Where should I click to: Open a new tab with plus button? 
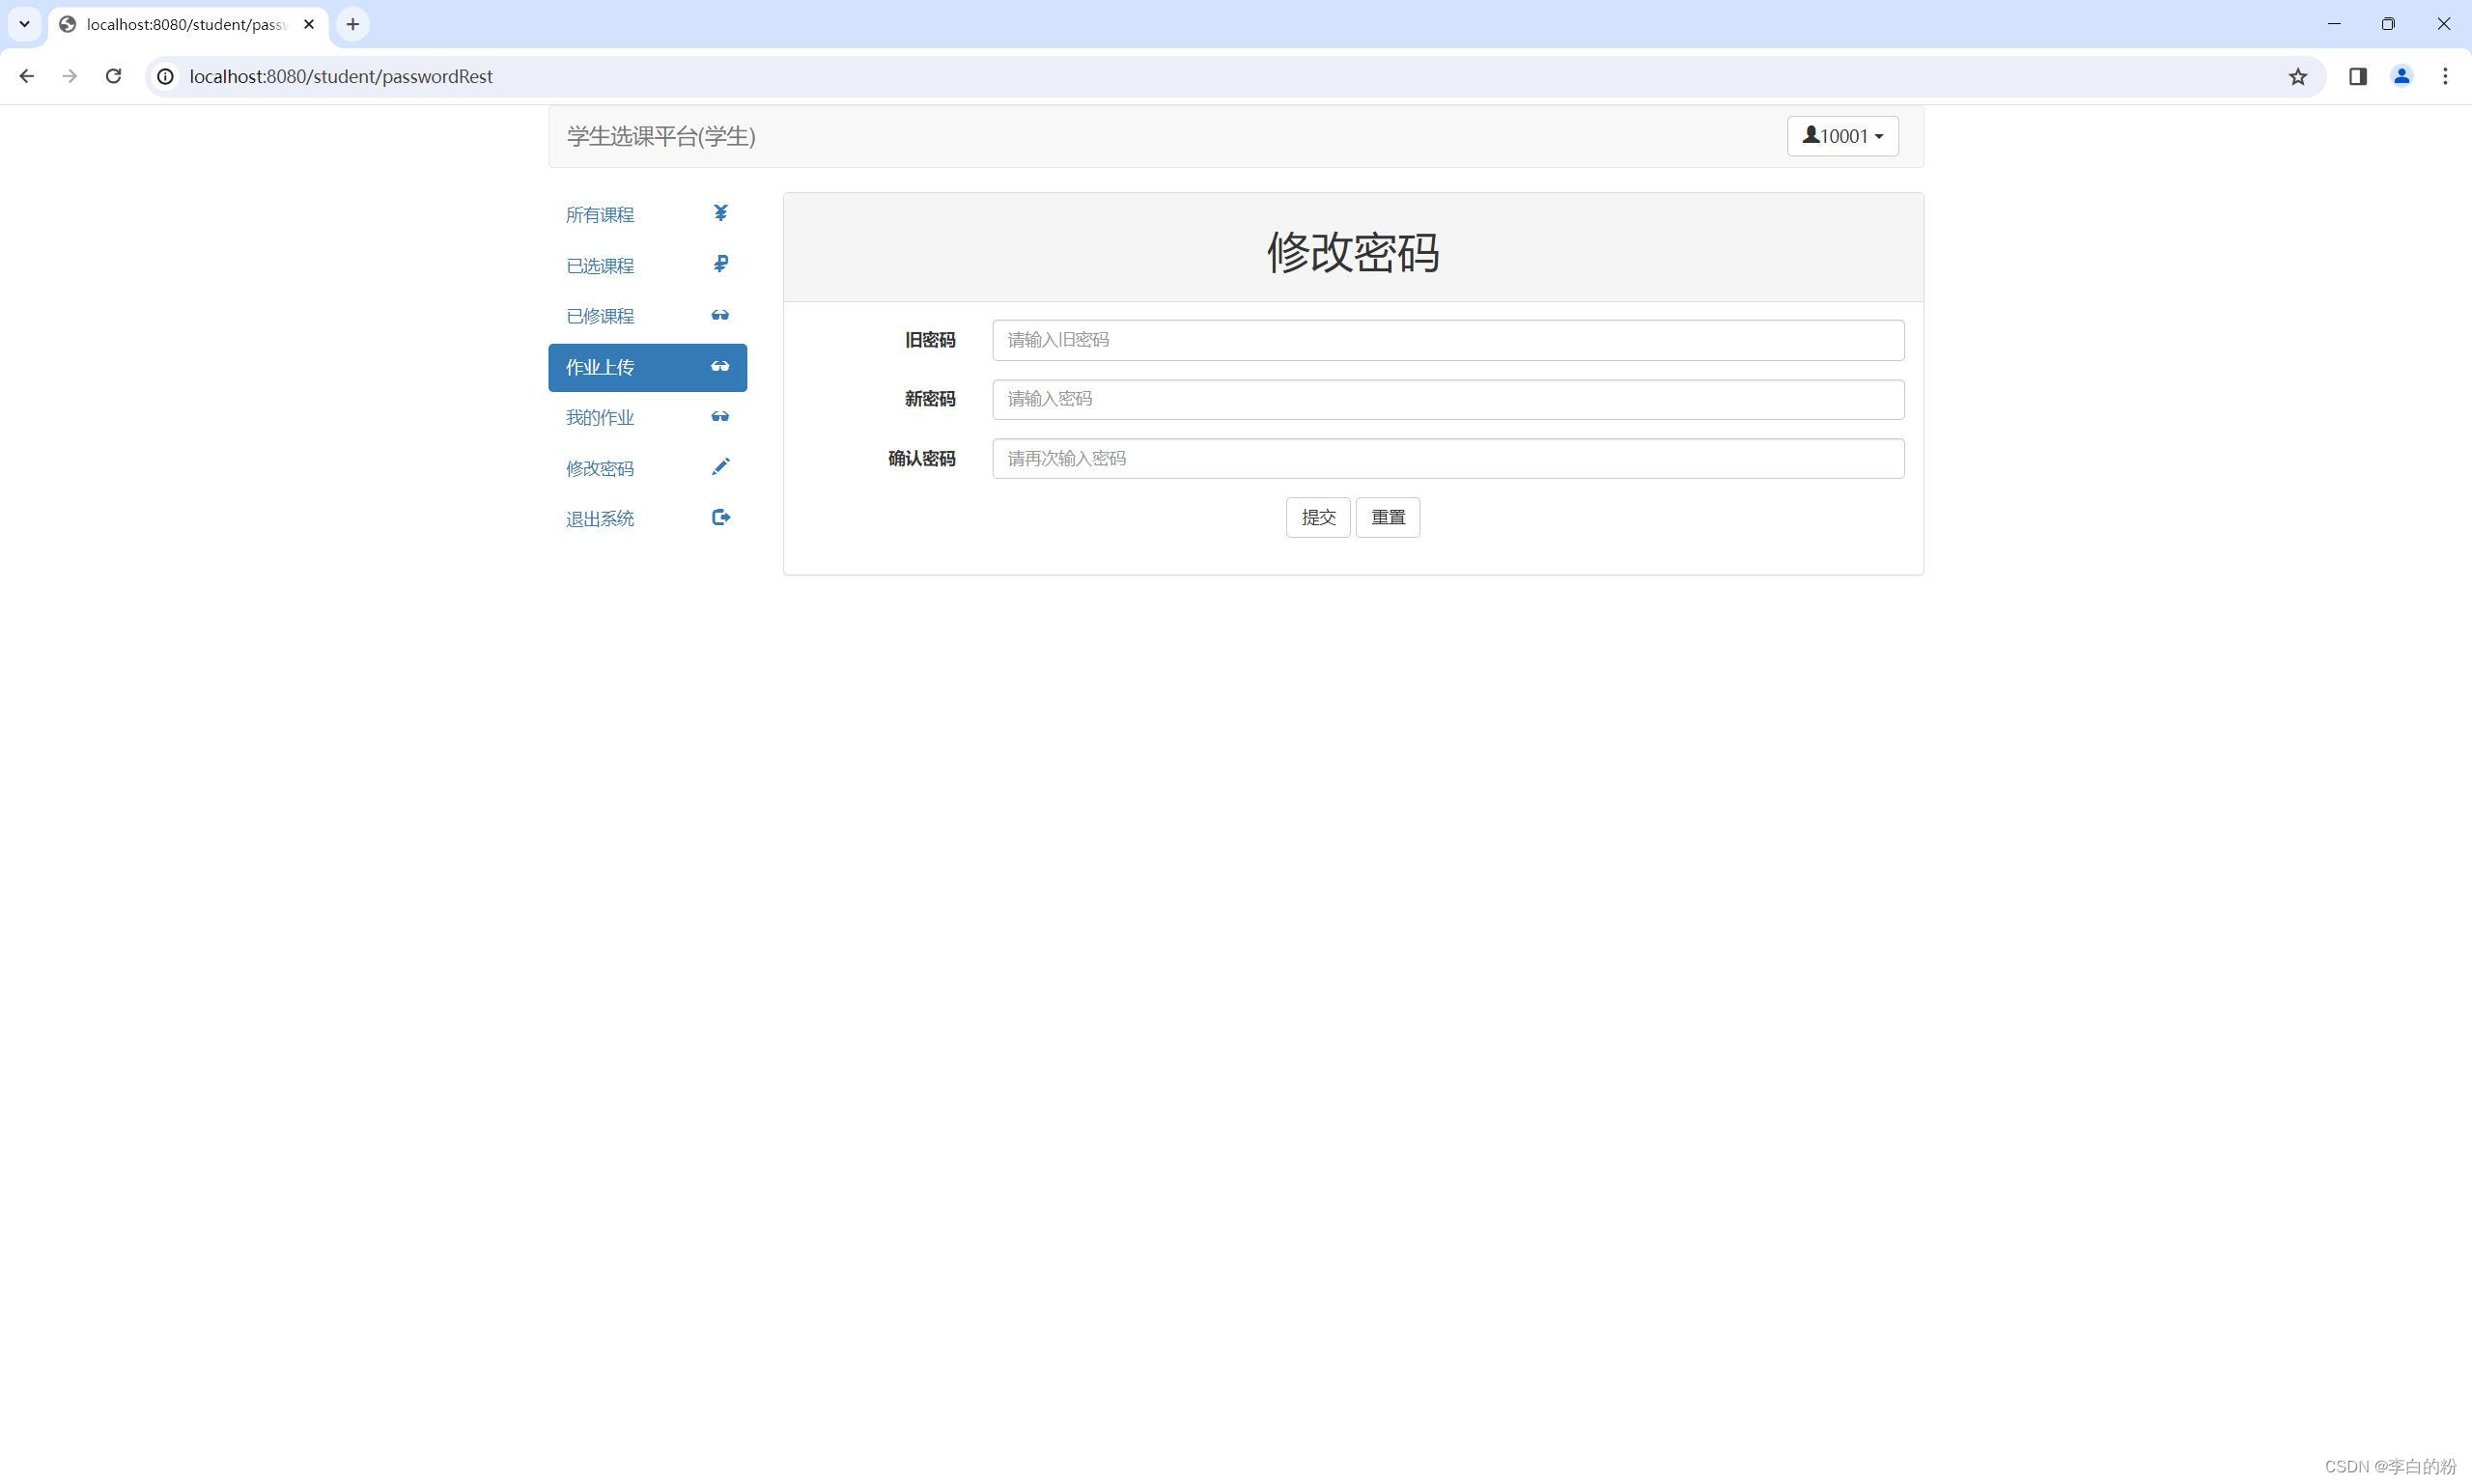click(352, 24)
